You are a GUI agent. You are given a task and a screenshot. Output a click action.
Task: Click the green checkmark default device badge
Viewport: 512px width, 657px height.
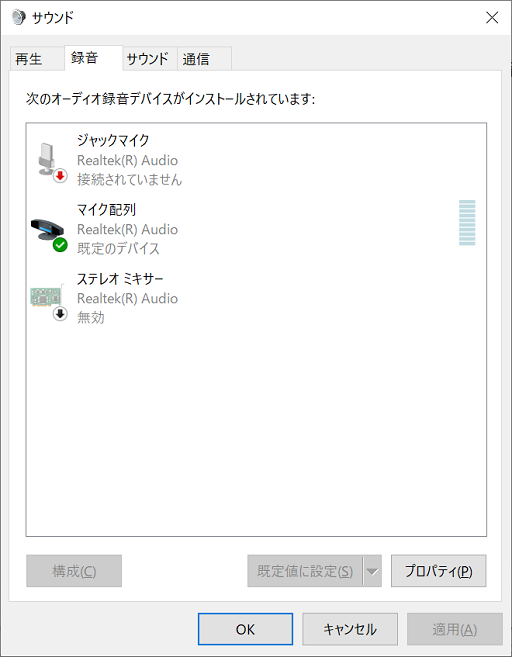[60, 245]
